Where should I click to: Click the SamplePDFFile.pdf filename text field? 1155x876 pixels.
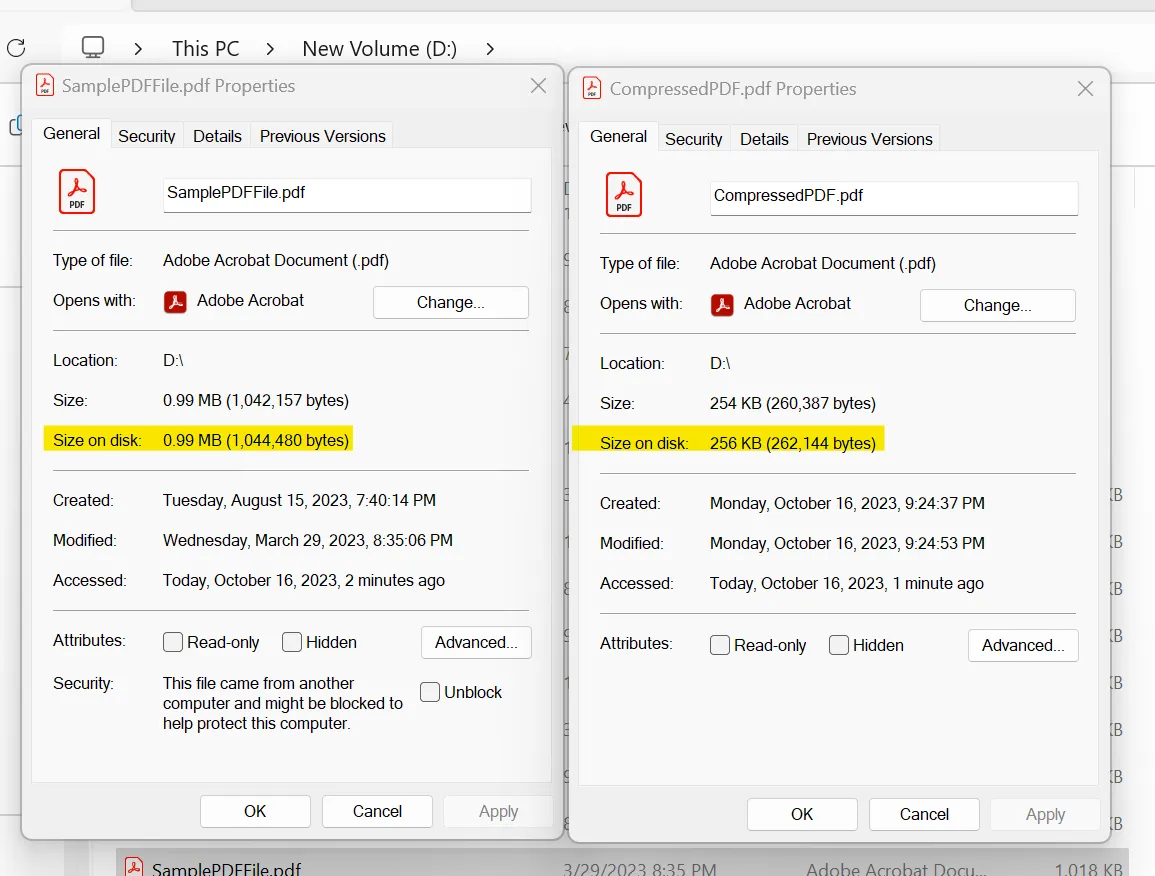pyautogui.click(x=346, y=193)
